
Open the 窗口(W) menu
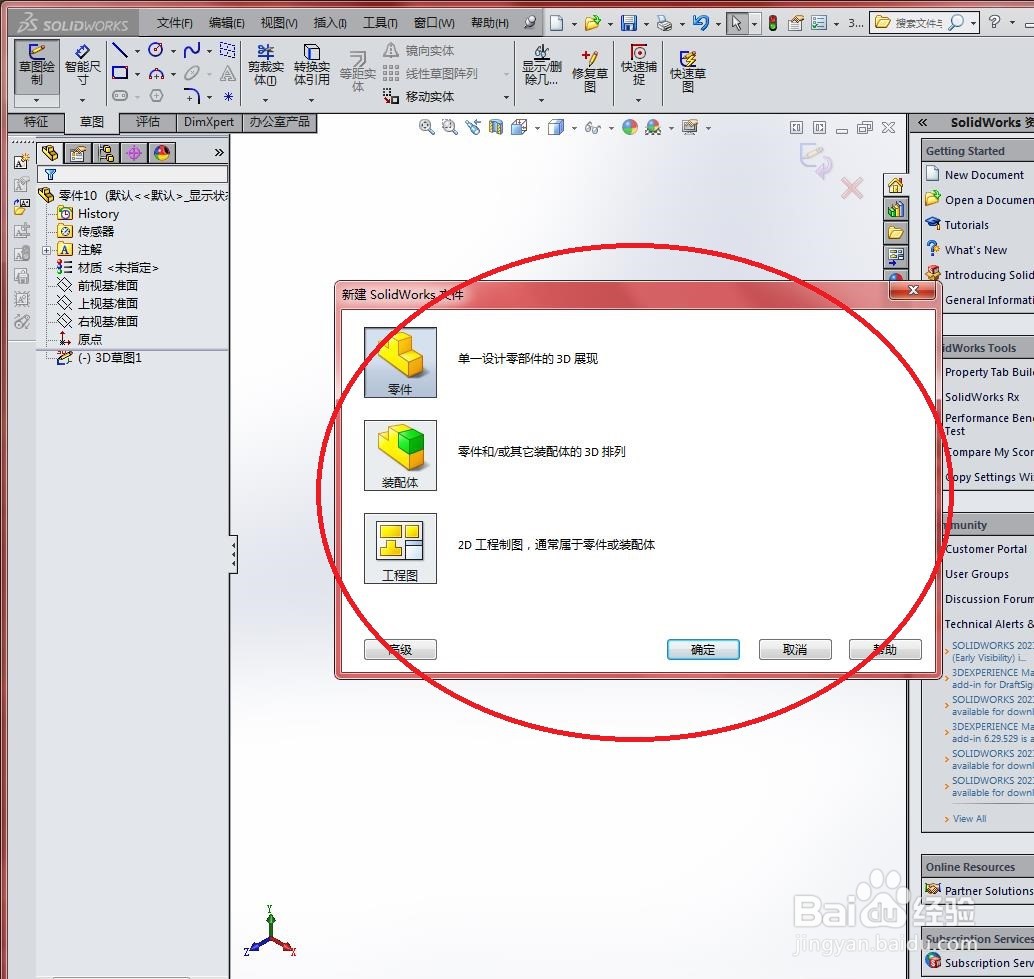point(434,23)
